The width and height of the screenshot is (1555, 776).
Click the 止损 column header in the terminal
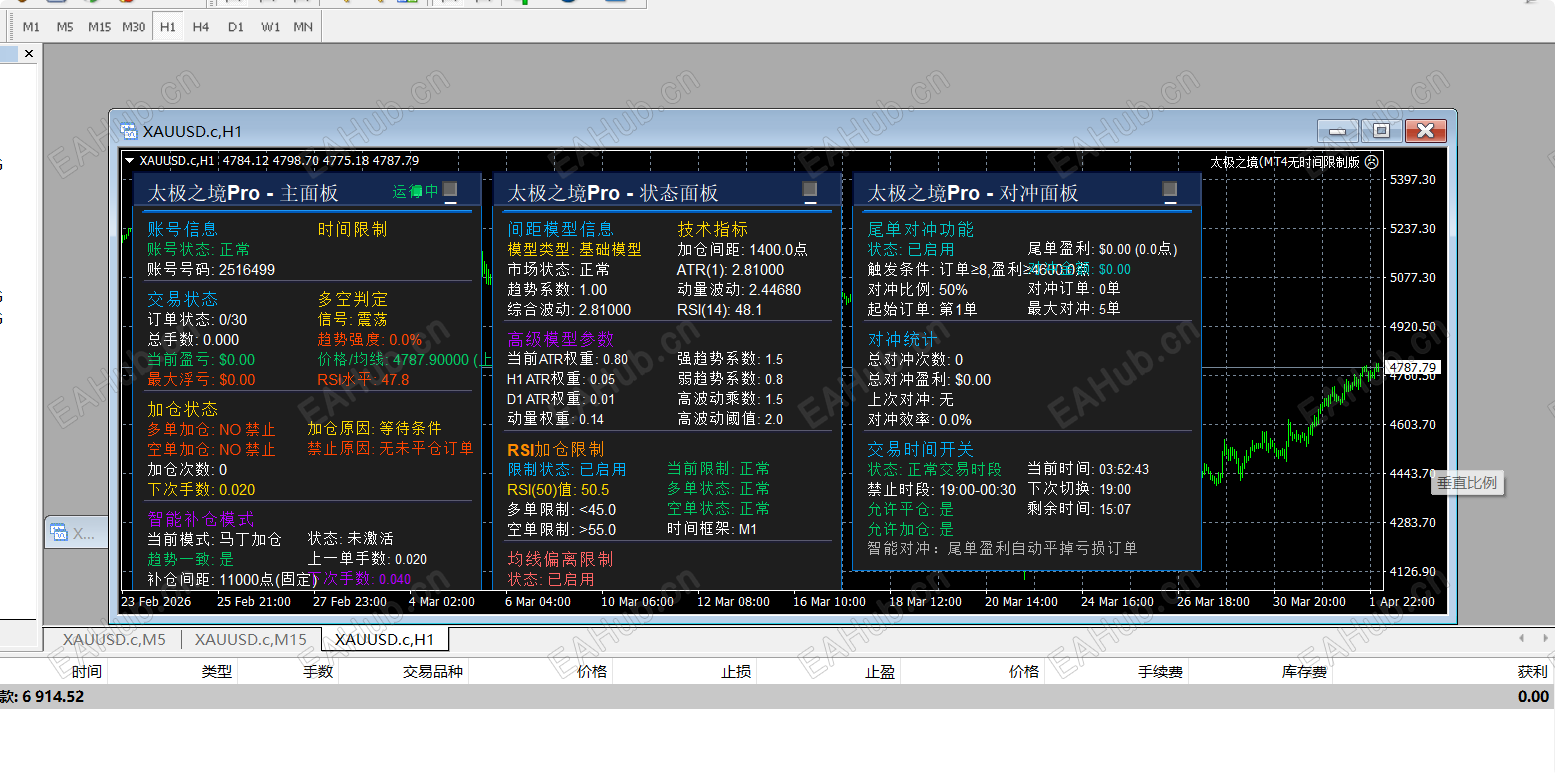735,671
